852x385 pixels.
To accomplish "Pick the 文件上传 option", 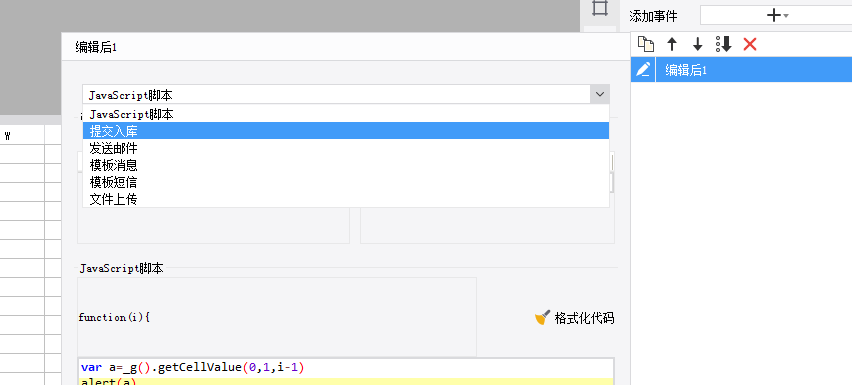I will (x=346, y=199).
